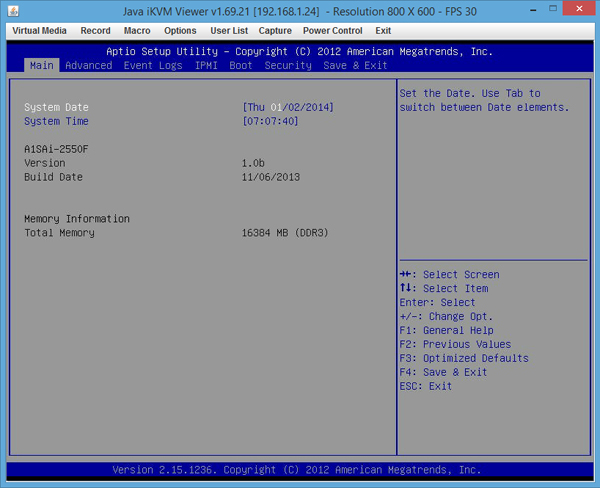Image resolution: width=600 pixels, height=488 pixels.
Task: Switch to the Security tab
Action: 288,65
